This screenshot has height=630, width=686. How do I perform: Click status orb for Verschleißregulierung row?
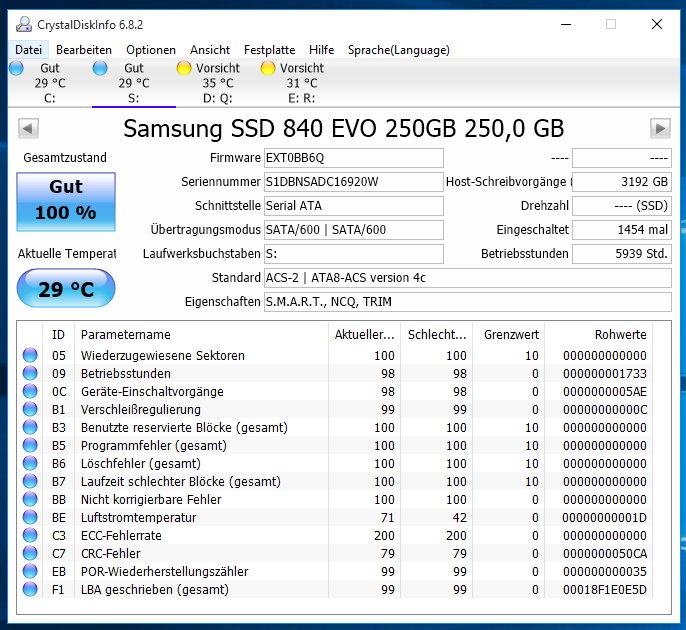pyautogui.click(x=30, y=409)
